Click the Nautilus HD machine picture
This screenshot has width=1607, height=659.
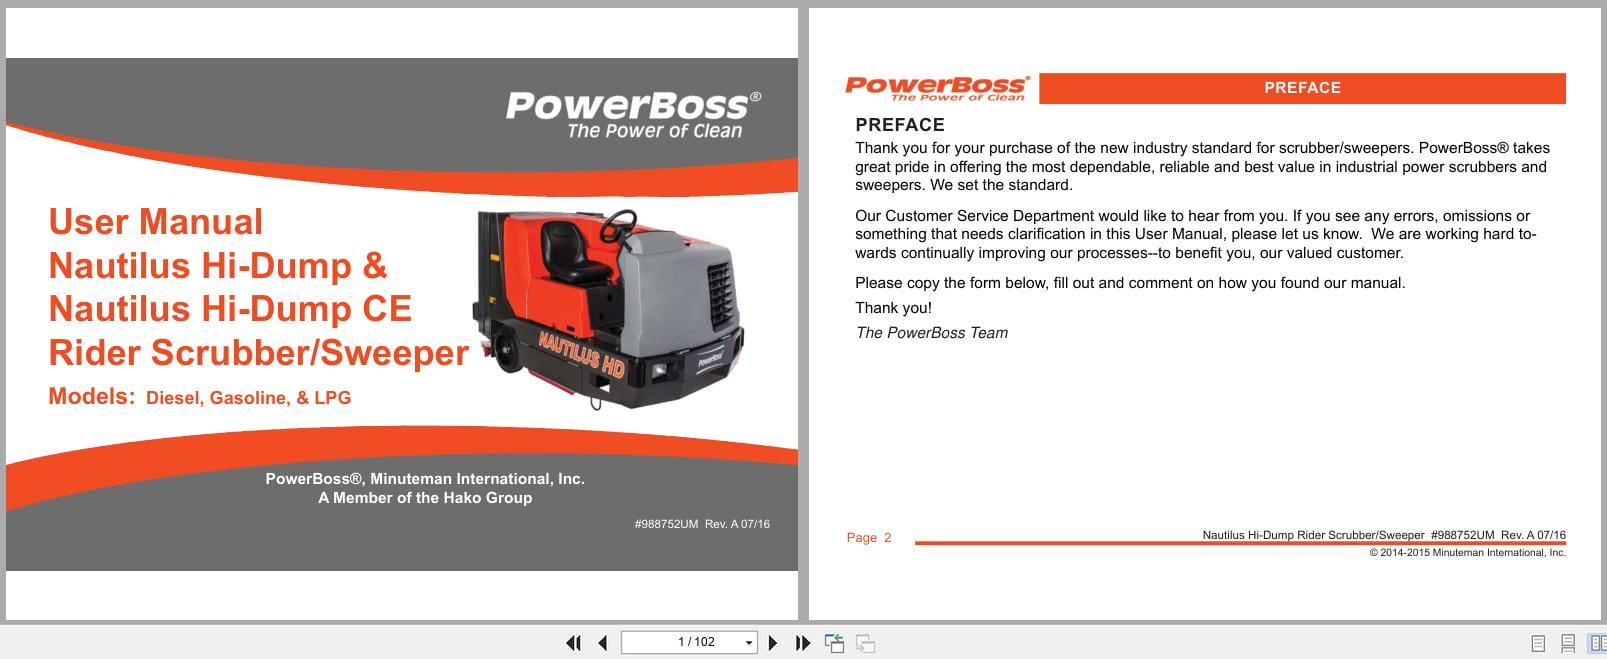(610, 308)
